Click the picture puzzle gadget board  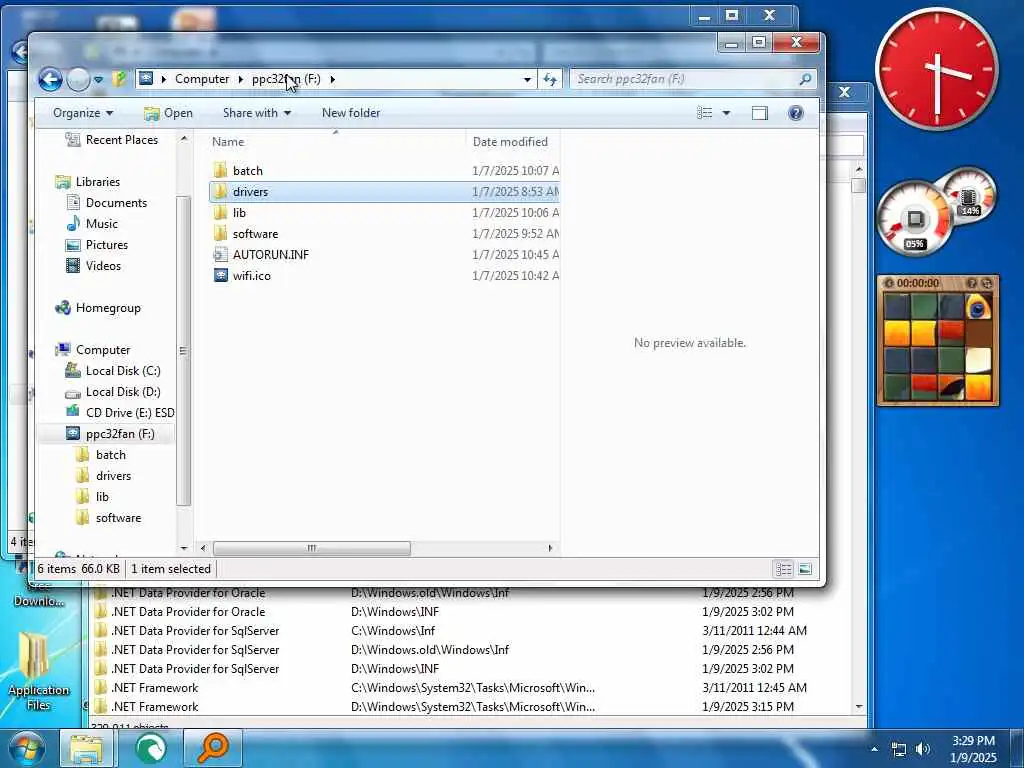coord(937,347)
